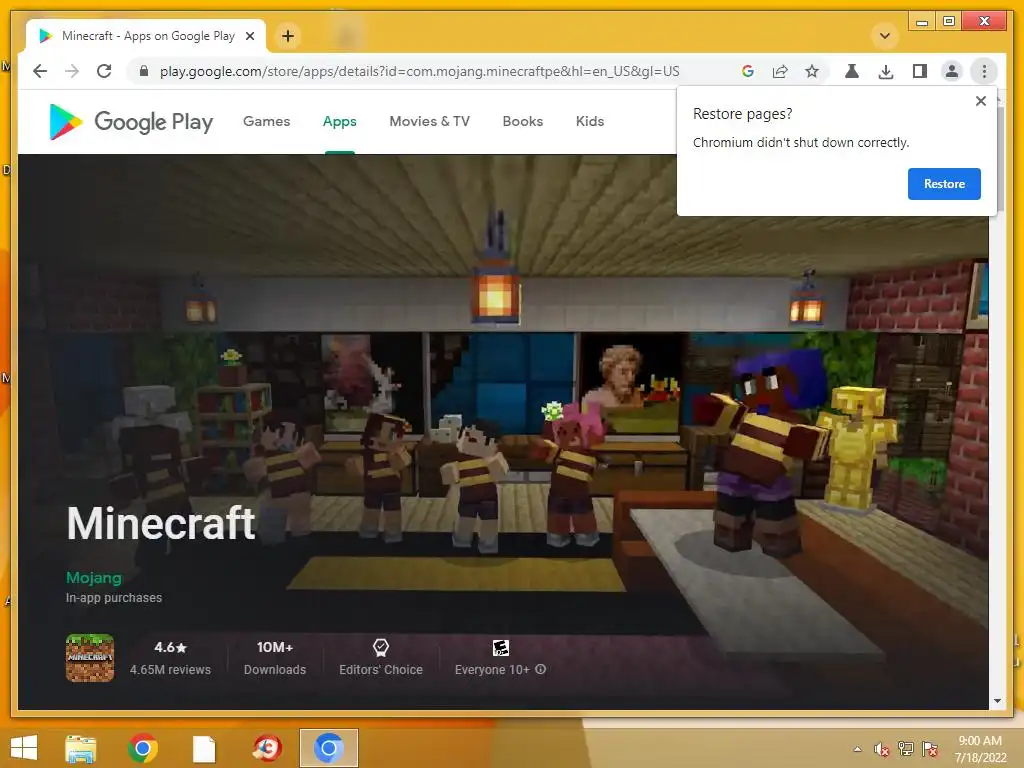
Task: Open Chrome Labs flask icon
Action: click(x=852, y=71)
